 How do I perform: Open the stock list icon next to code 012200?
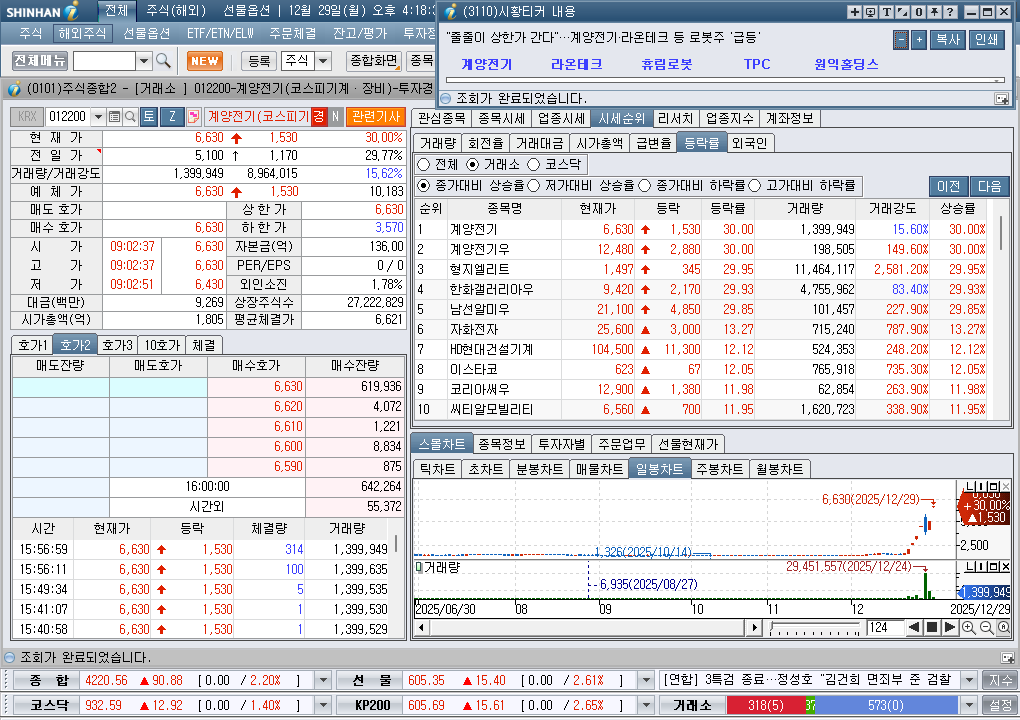(x=114, y=117)
